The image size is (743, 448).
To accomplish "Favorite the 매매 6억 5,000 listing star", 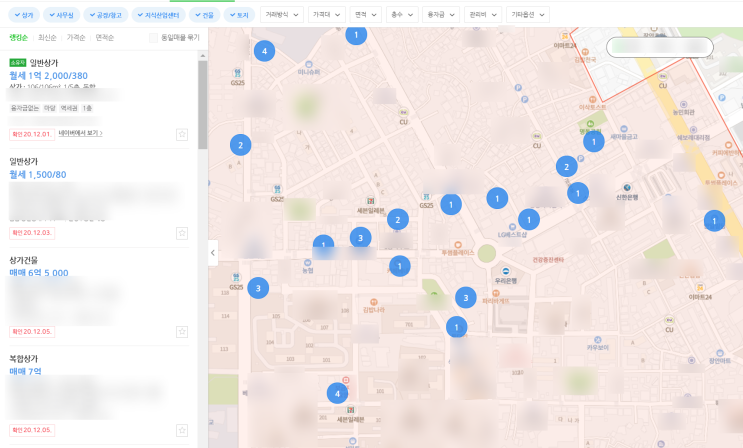I will point(182,331).
